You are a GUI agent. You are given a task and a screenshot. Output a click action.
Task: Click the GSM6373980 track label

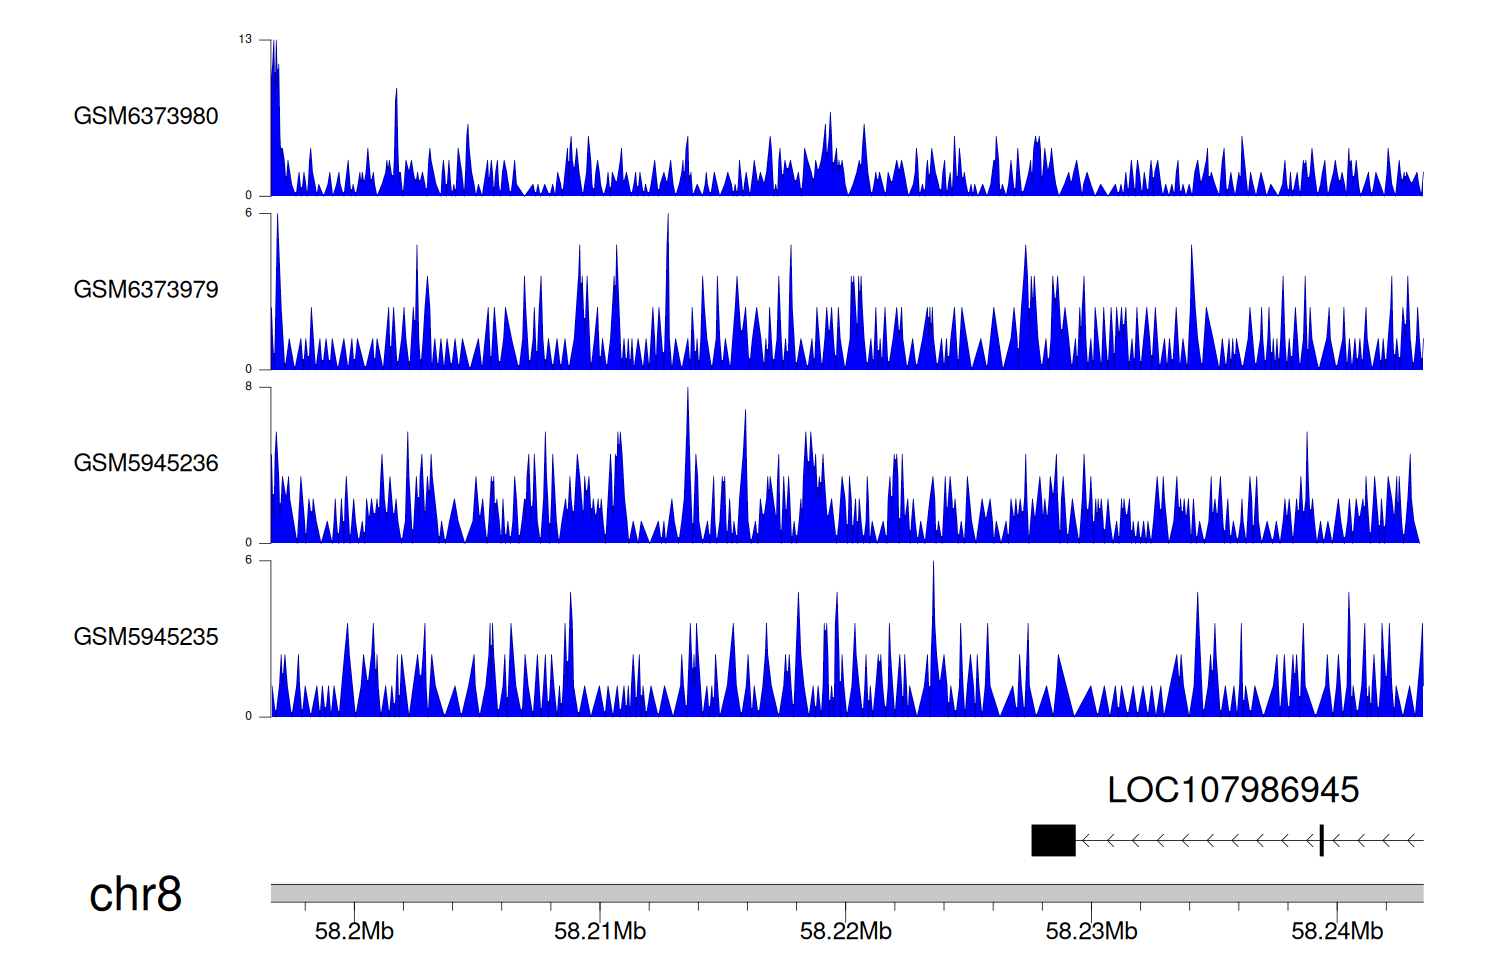click(x=146, y=116)
